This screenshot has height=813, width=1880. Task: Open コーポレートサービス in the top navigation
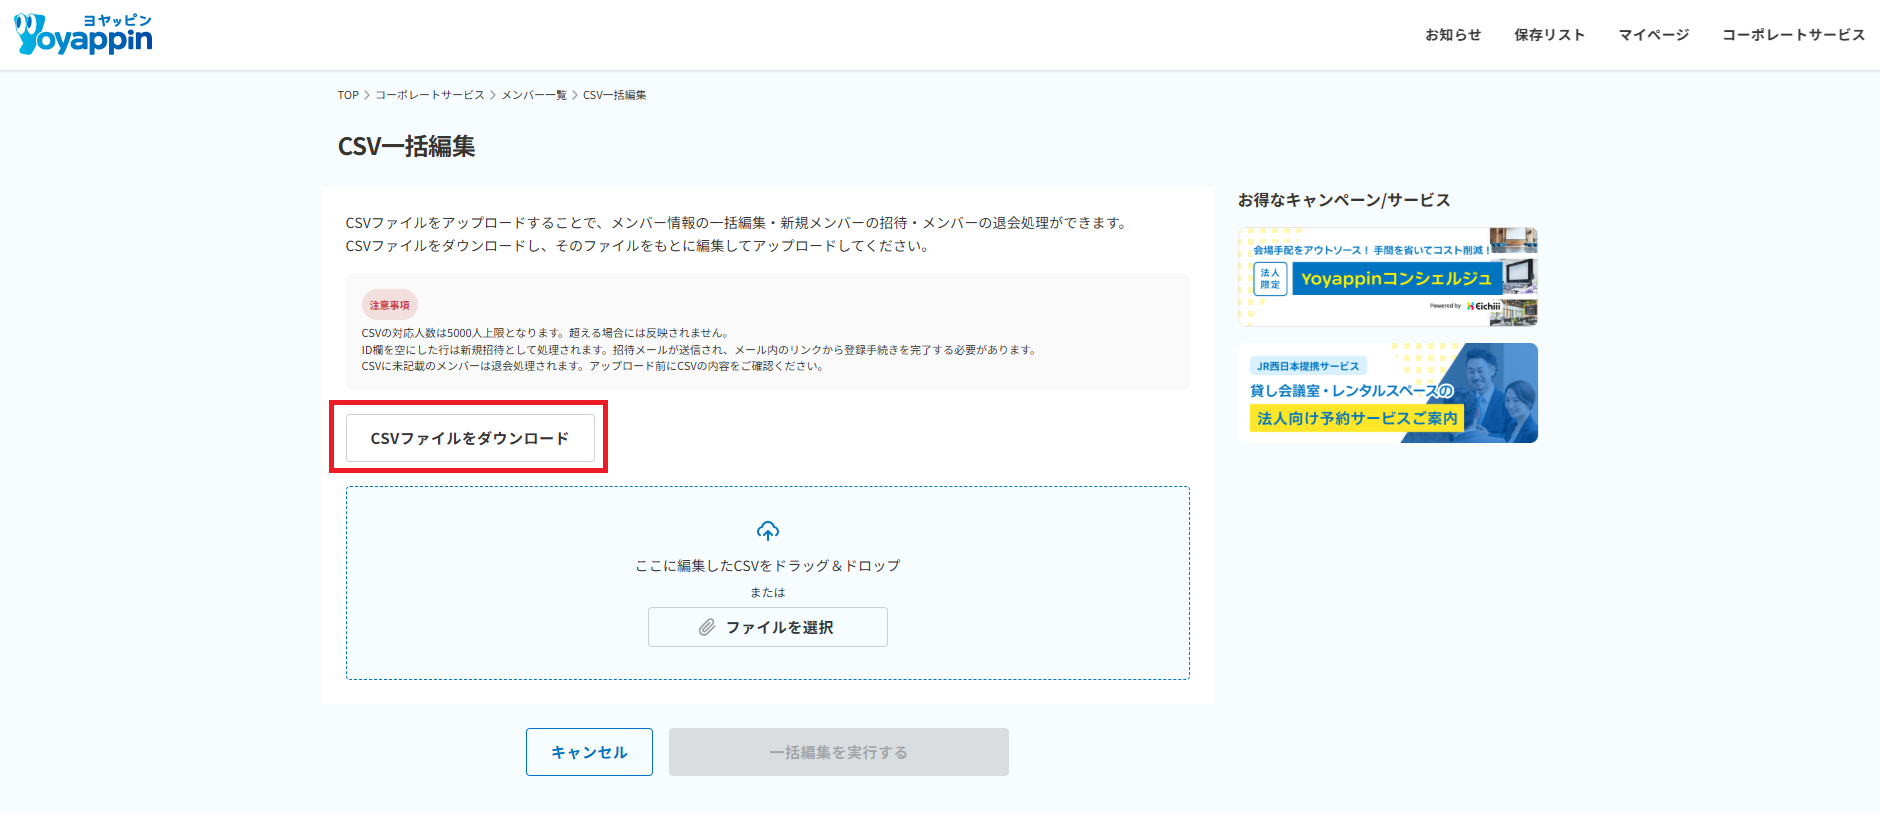click(x=1793, y=35)
